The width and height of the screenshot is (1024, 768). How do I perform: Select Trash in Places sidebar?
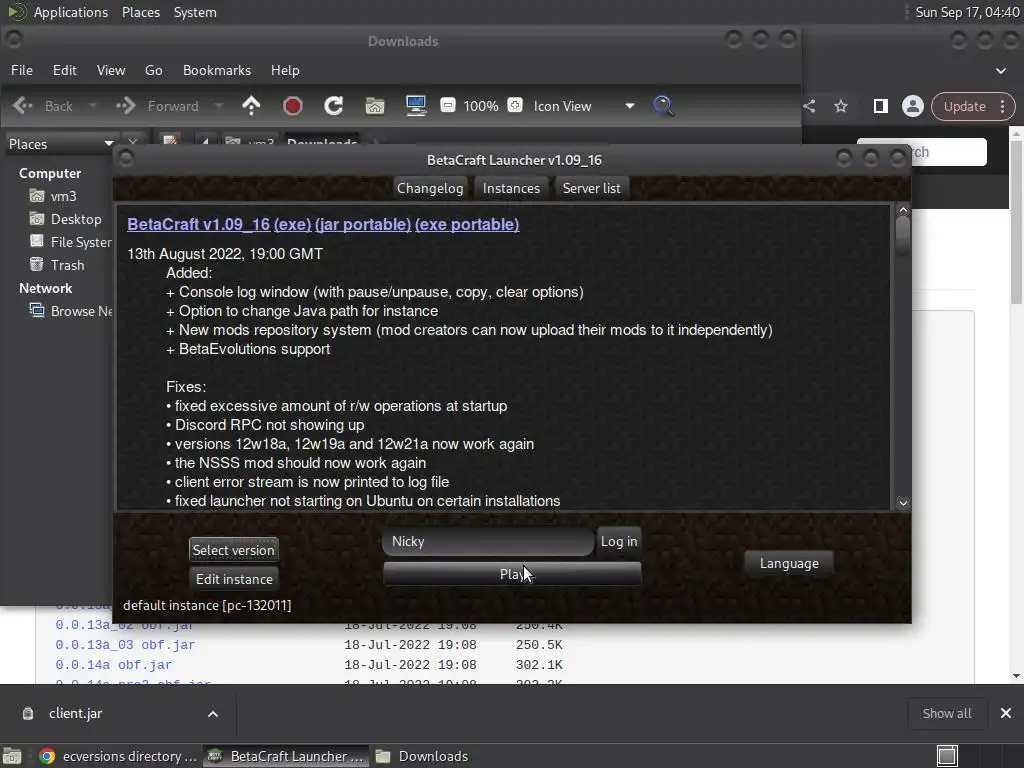[67, 265]
